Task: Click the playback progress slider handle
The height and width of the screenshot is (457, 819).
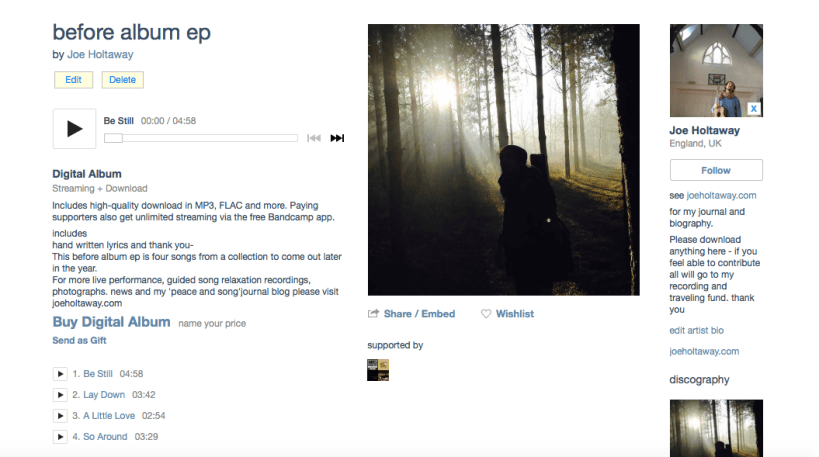Action: tap(113, 138)
